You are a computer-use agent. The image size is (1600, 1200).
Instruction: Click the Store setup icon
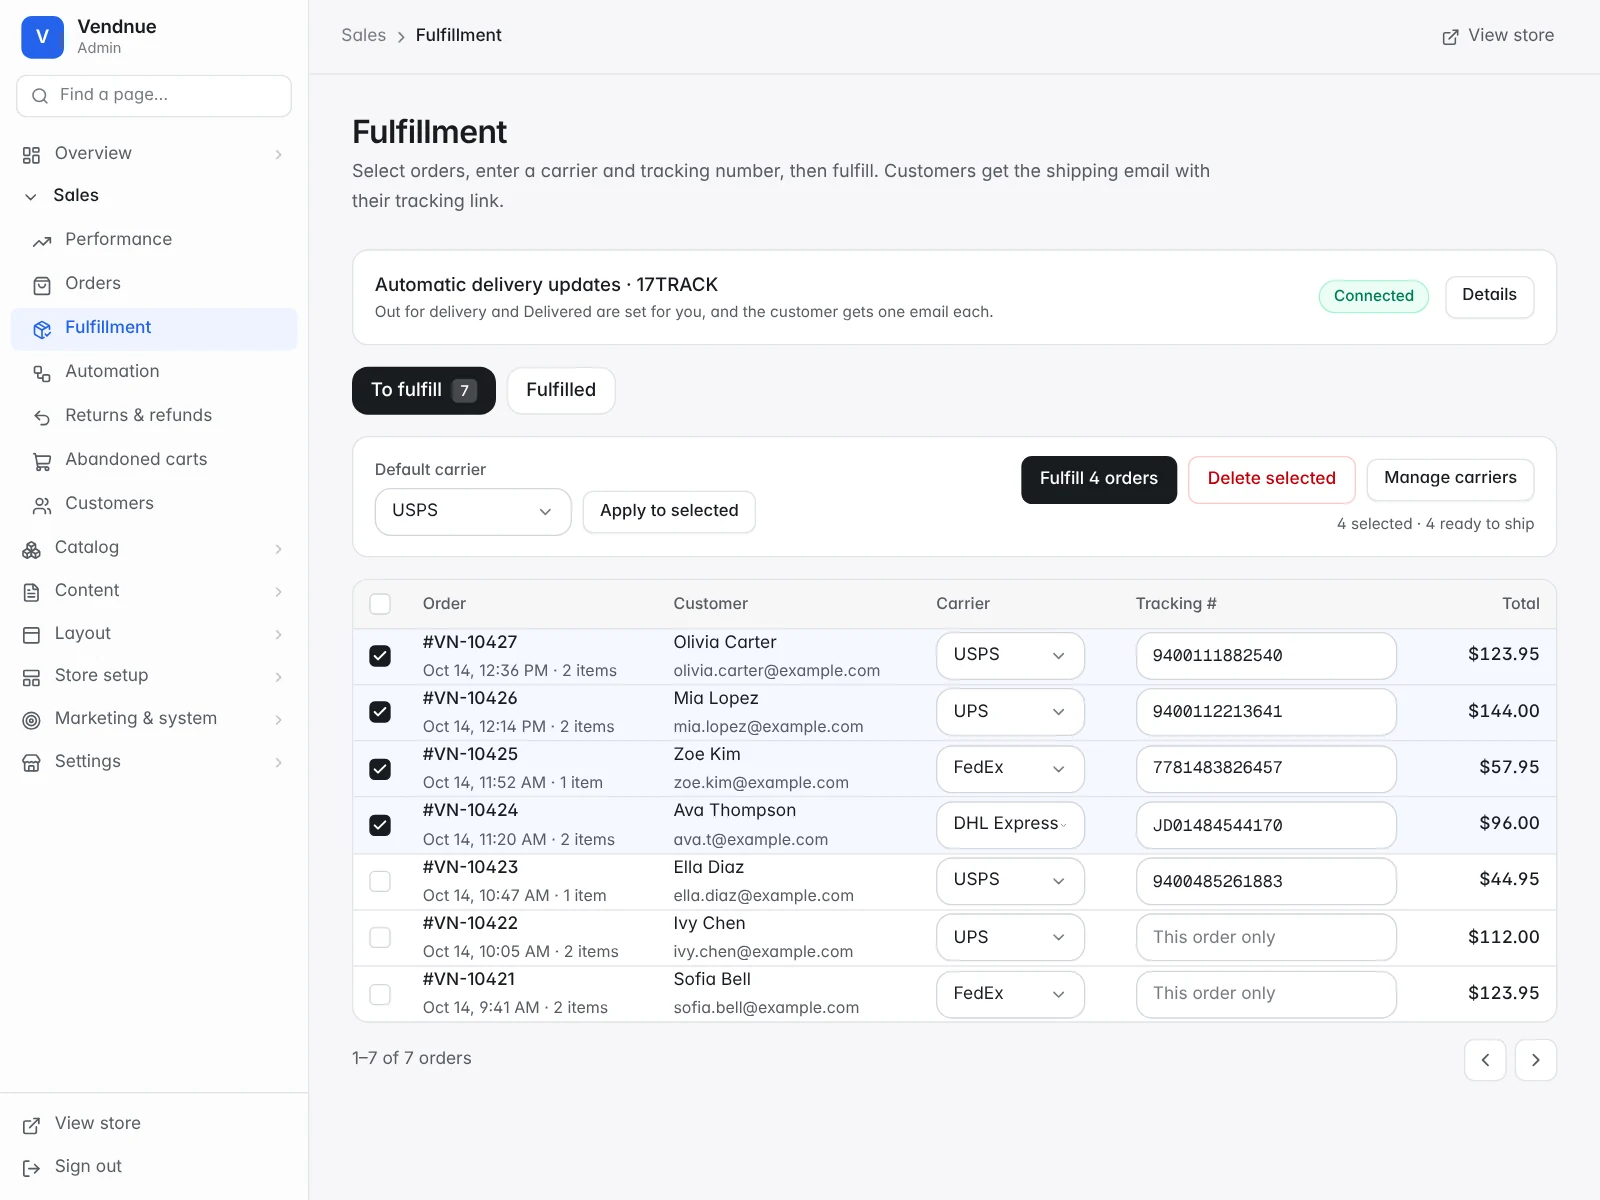pos(32,677)
